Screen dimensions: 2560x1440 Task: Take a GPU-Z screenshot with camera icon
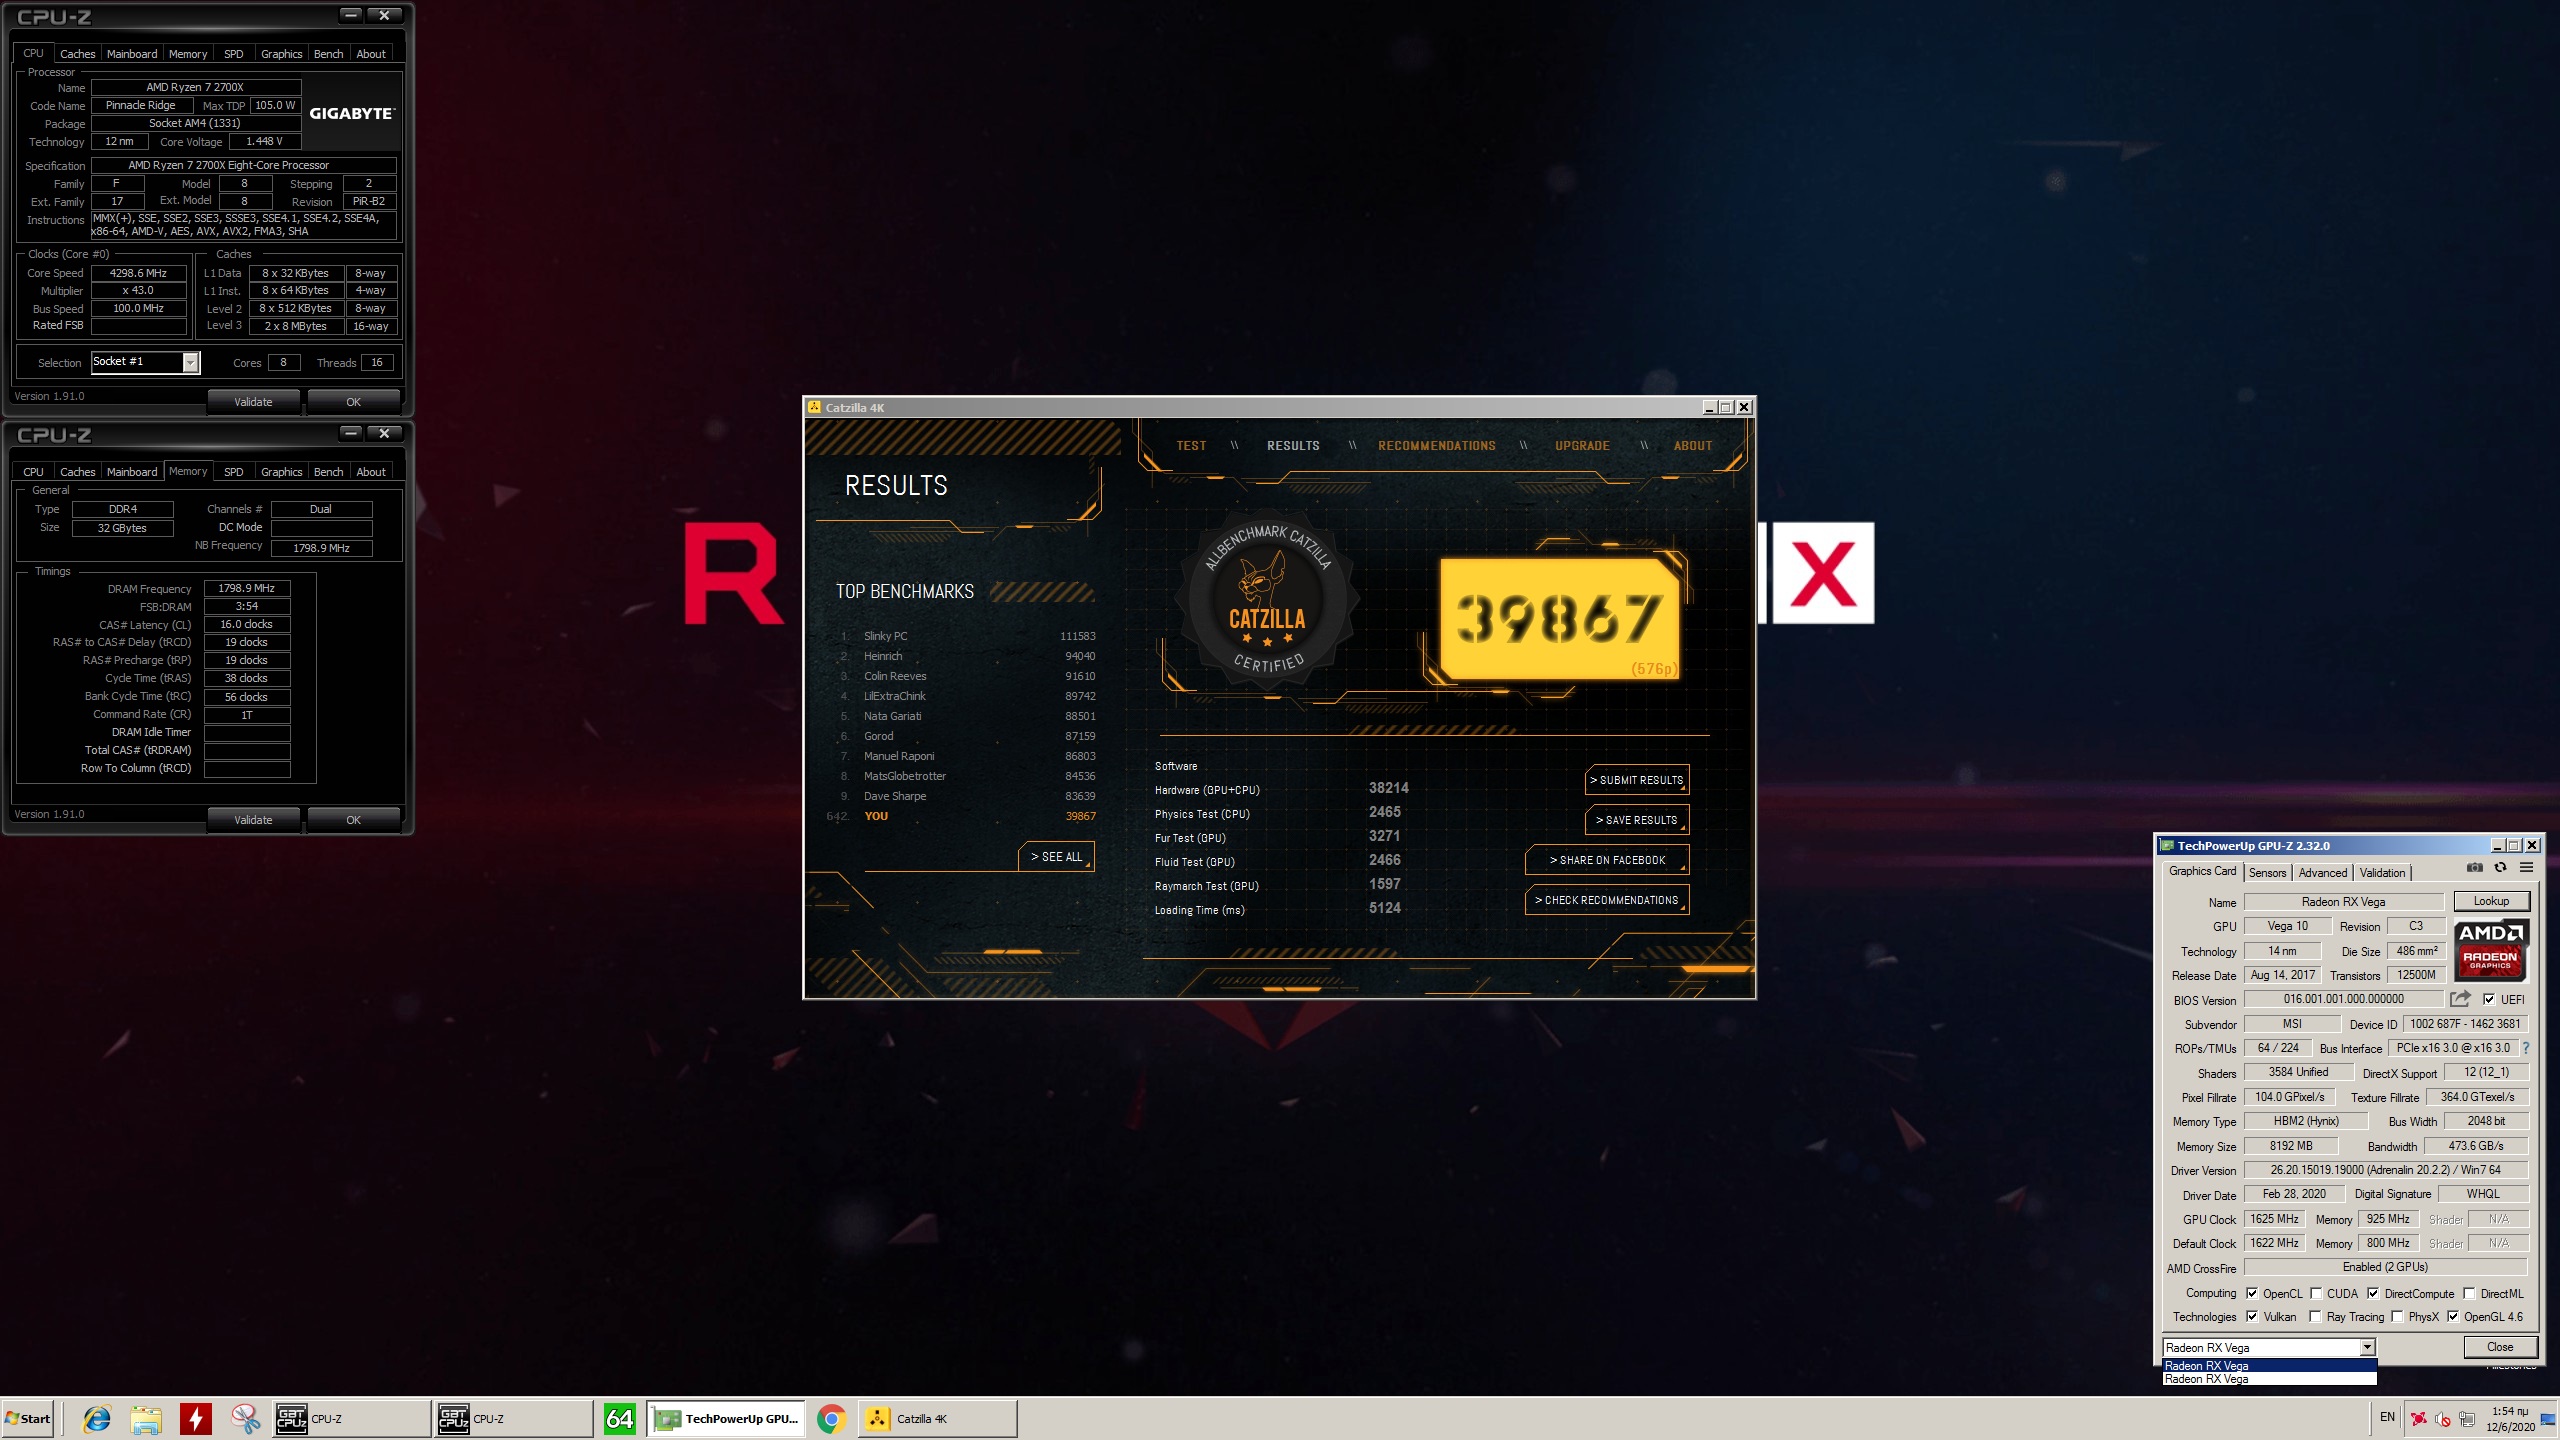pyautogui.click(x=2475, y=867)
